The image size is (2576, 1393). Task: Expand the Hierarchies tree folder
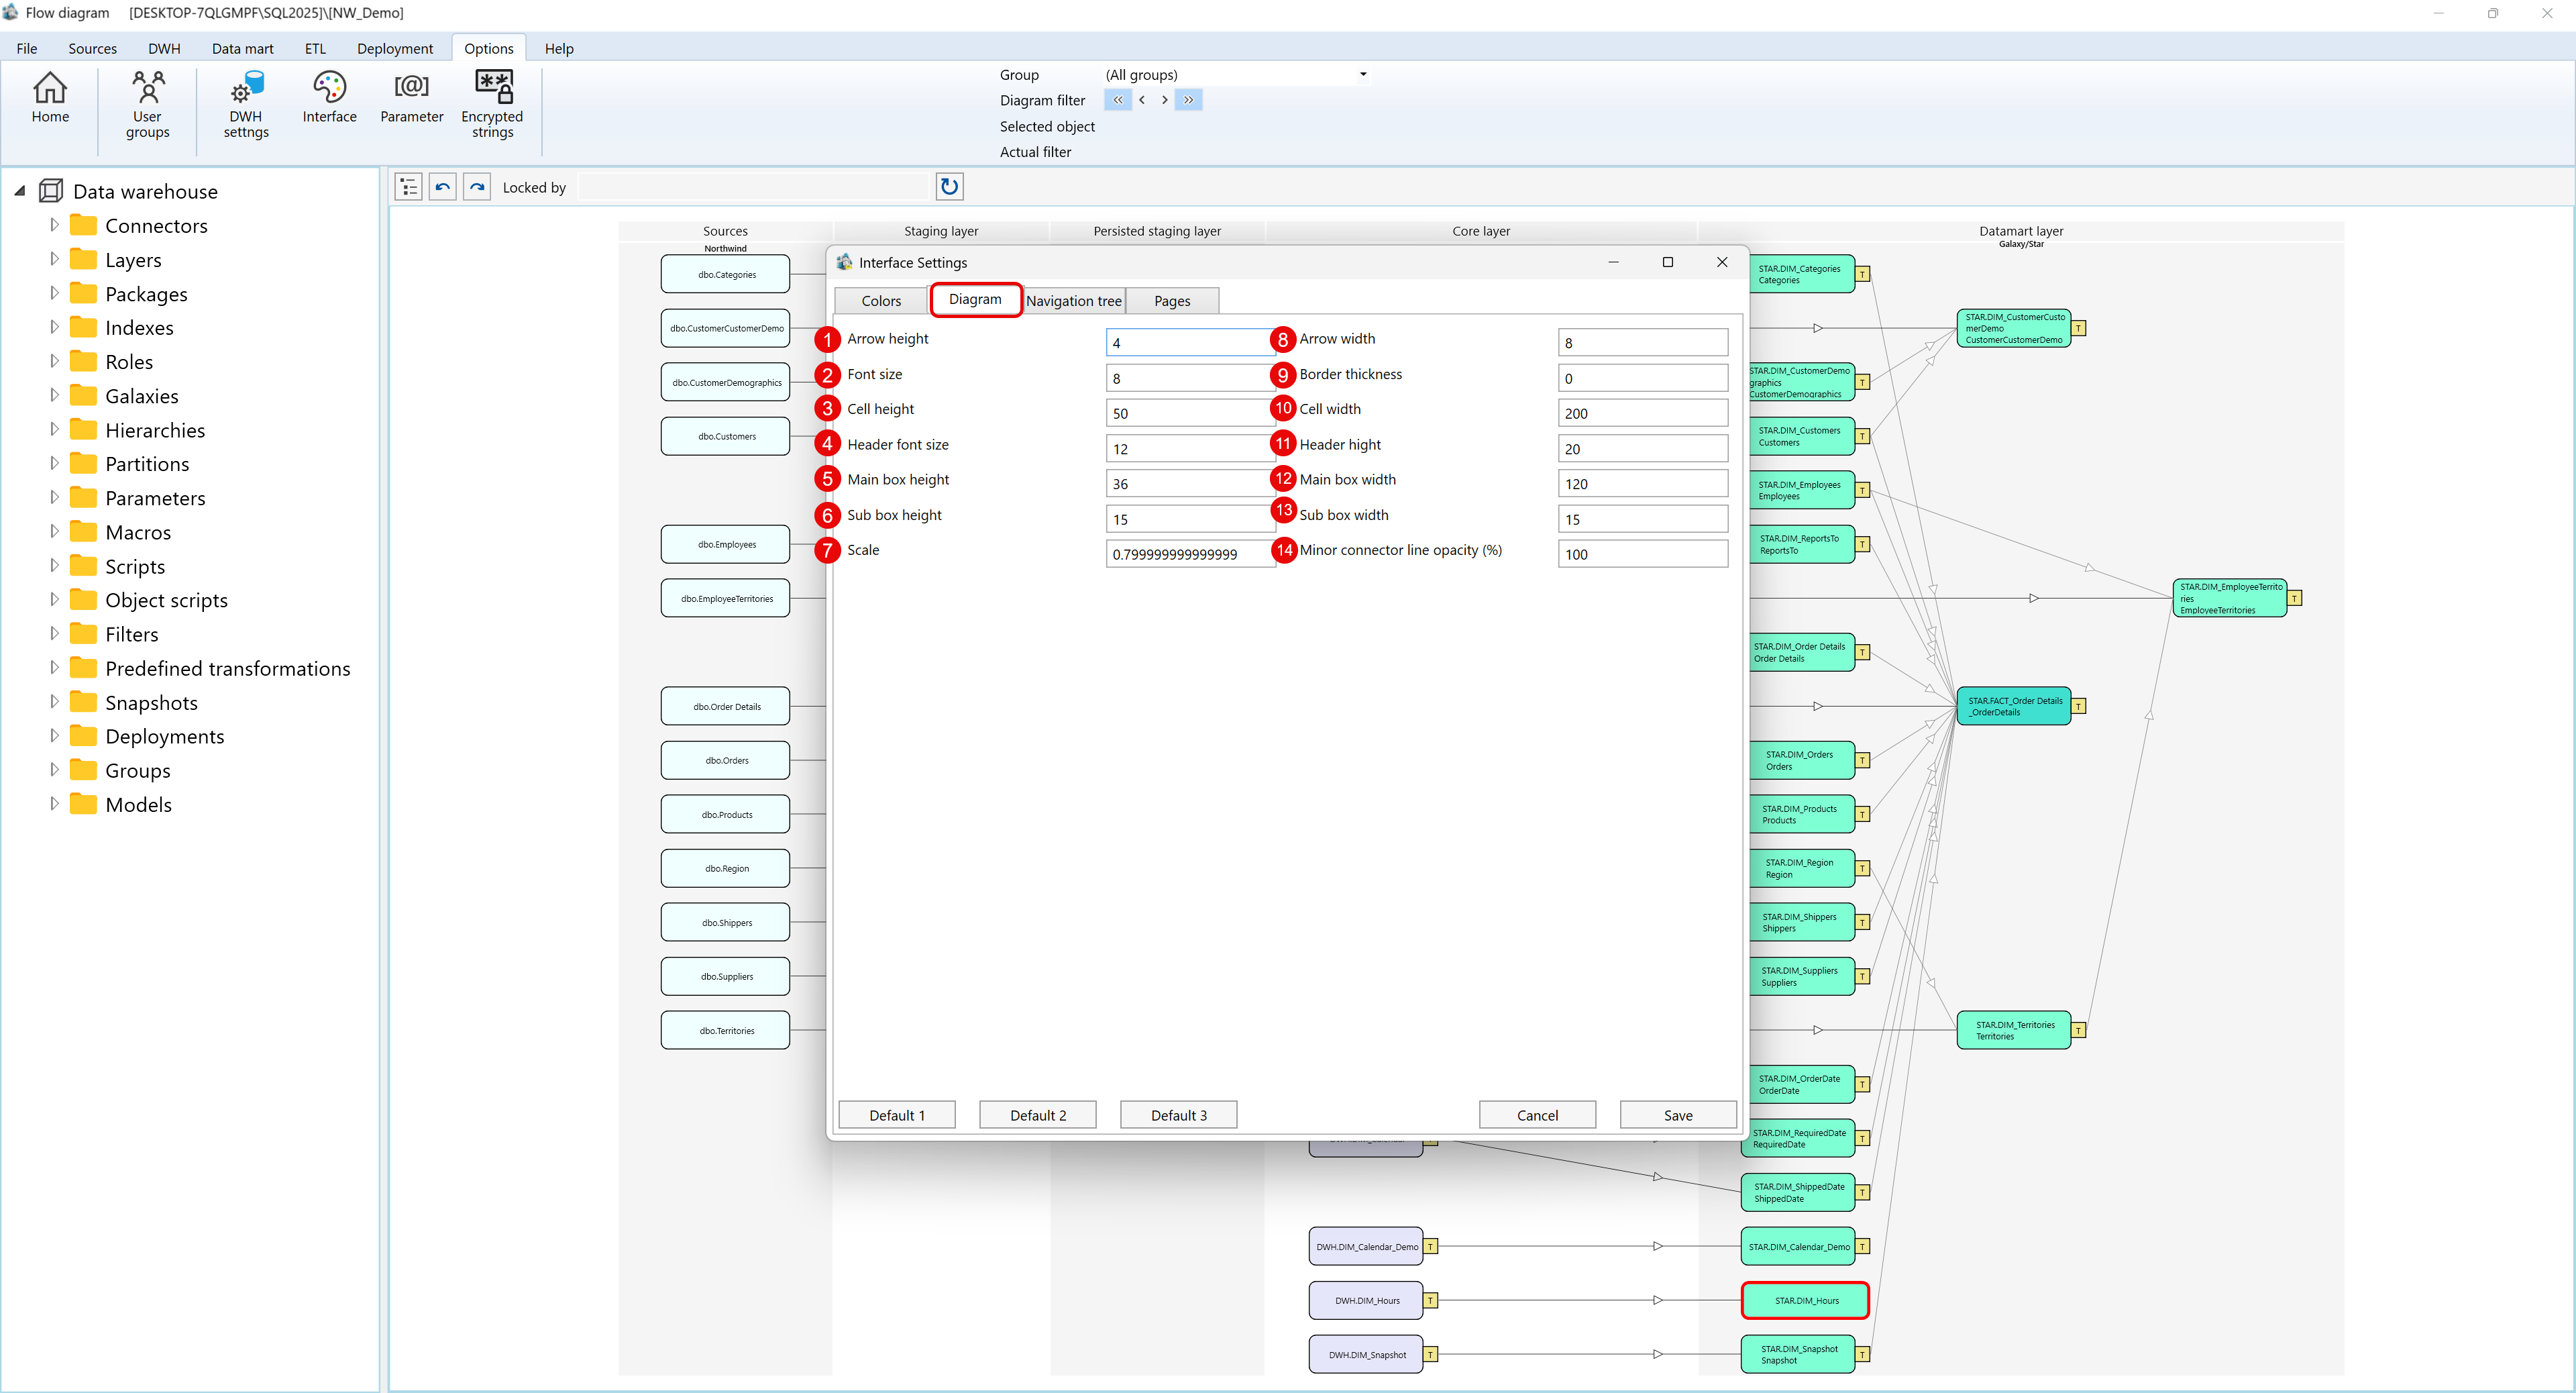click(54, 430)
